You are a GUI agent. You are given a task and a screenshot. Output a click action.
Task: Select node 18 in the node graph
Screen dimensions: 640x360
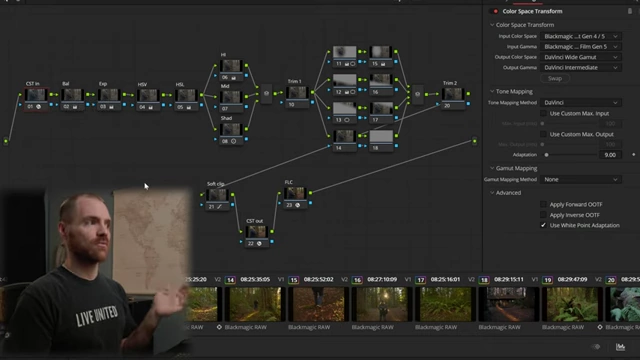point(381,141)
